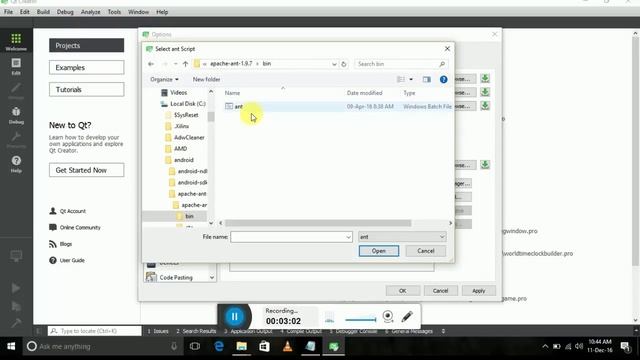640x360 pixels.
Task: Click the Build hammer icon in sidebar
Action: click(16, 323)
